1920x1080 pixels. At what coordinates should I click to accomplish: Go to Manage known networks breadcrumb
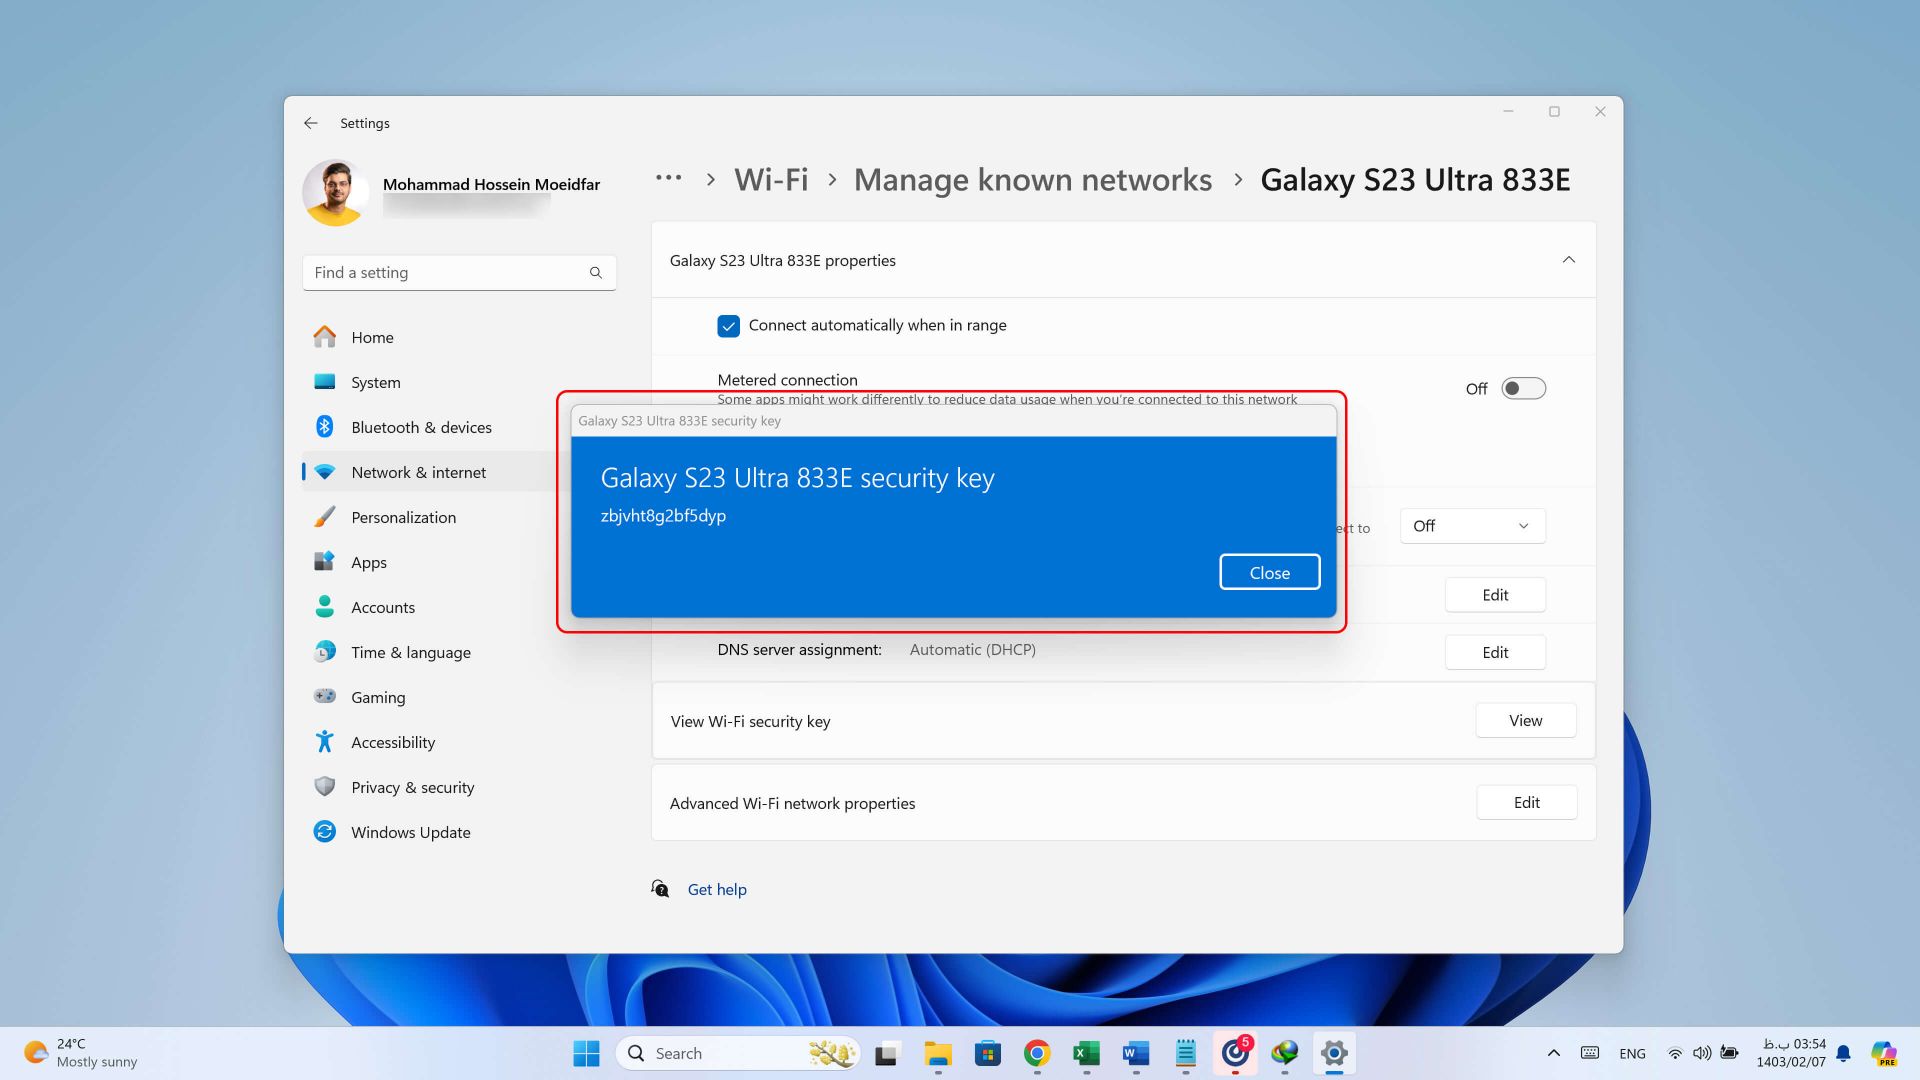(1032, 179)
